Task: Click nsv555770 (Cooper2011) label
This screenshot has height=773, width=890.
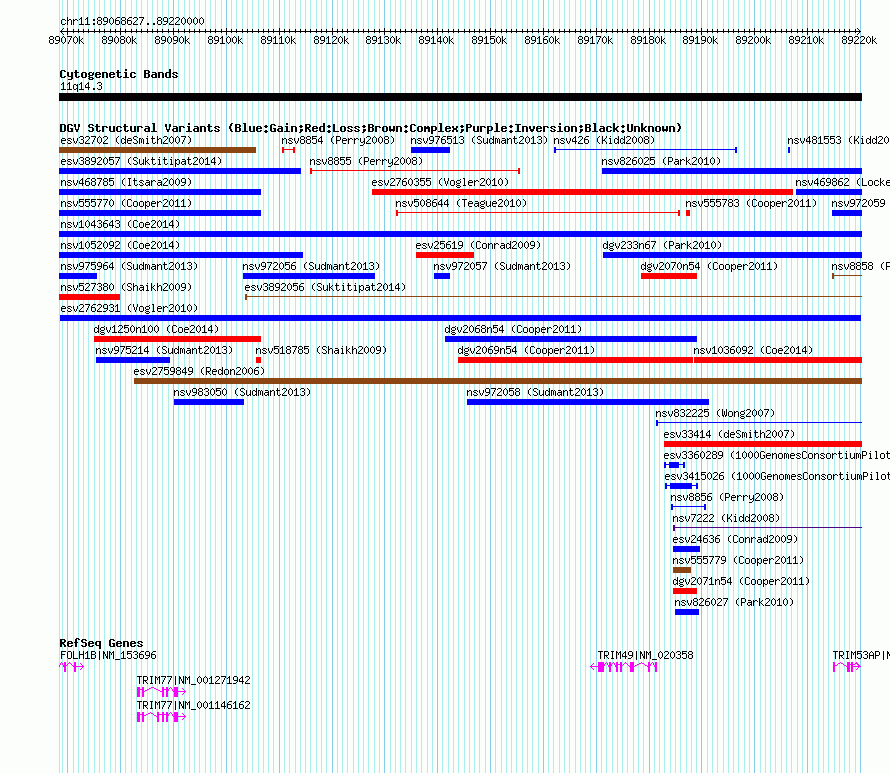Action: [126, 203]
